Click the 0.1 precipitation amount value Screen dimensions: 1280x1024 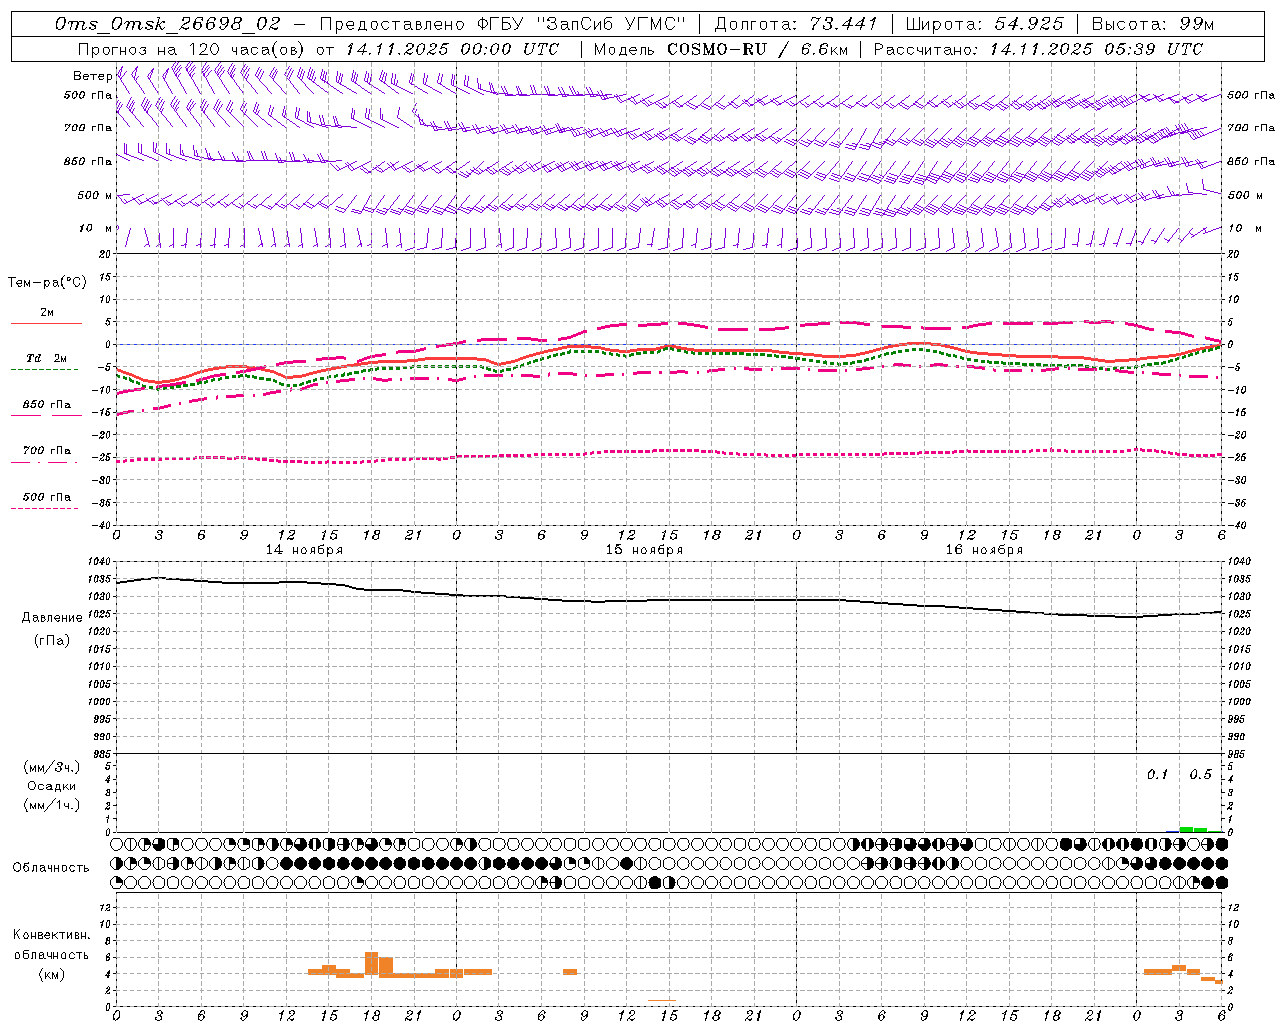(1157, 775)
